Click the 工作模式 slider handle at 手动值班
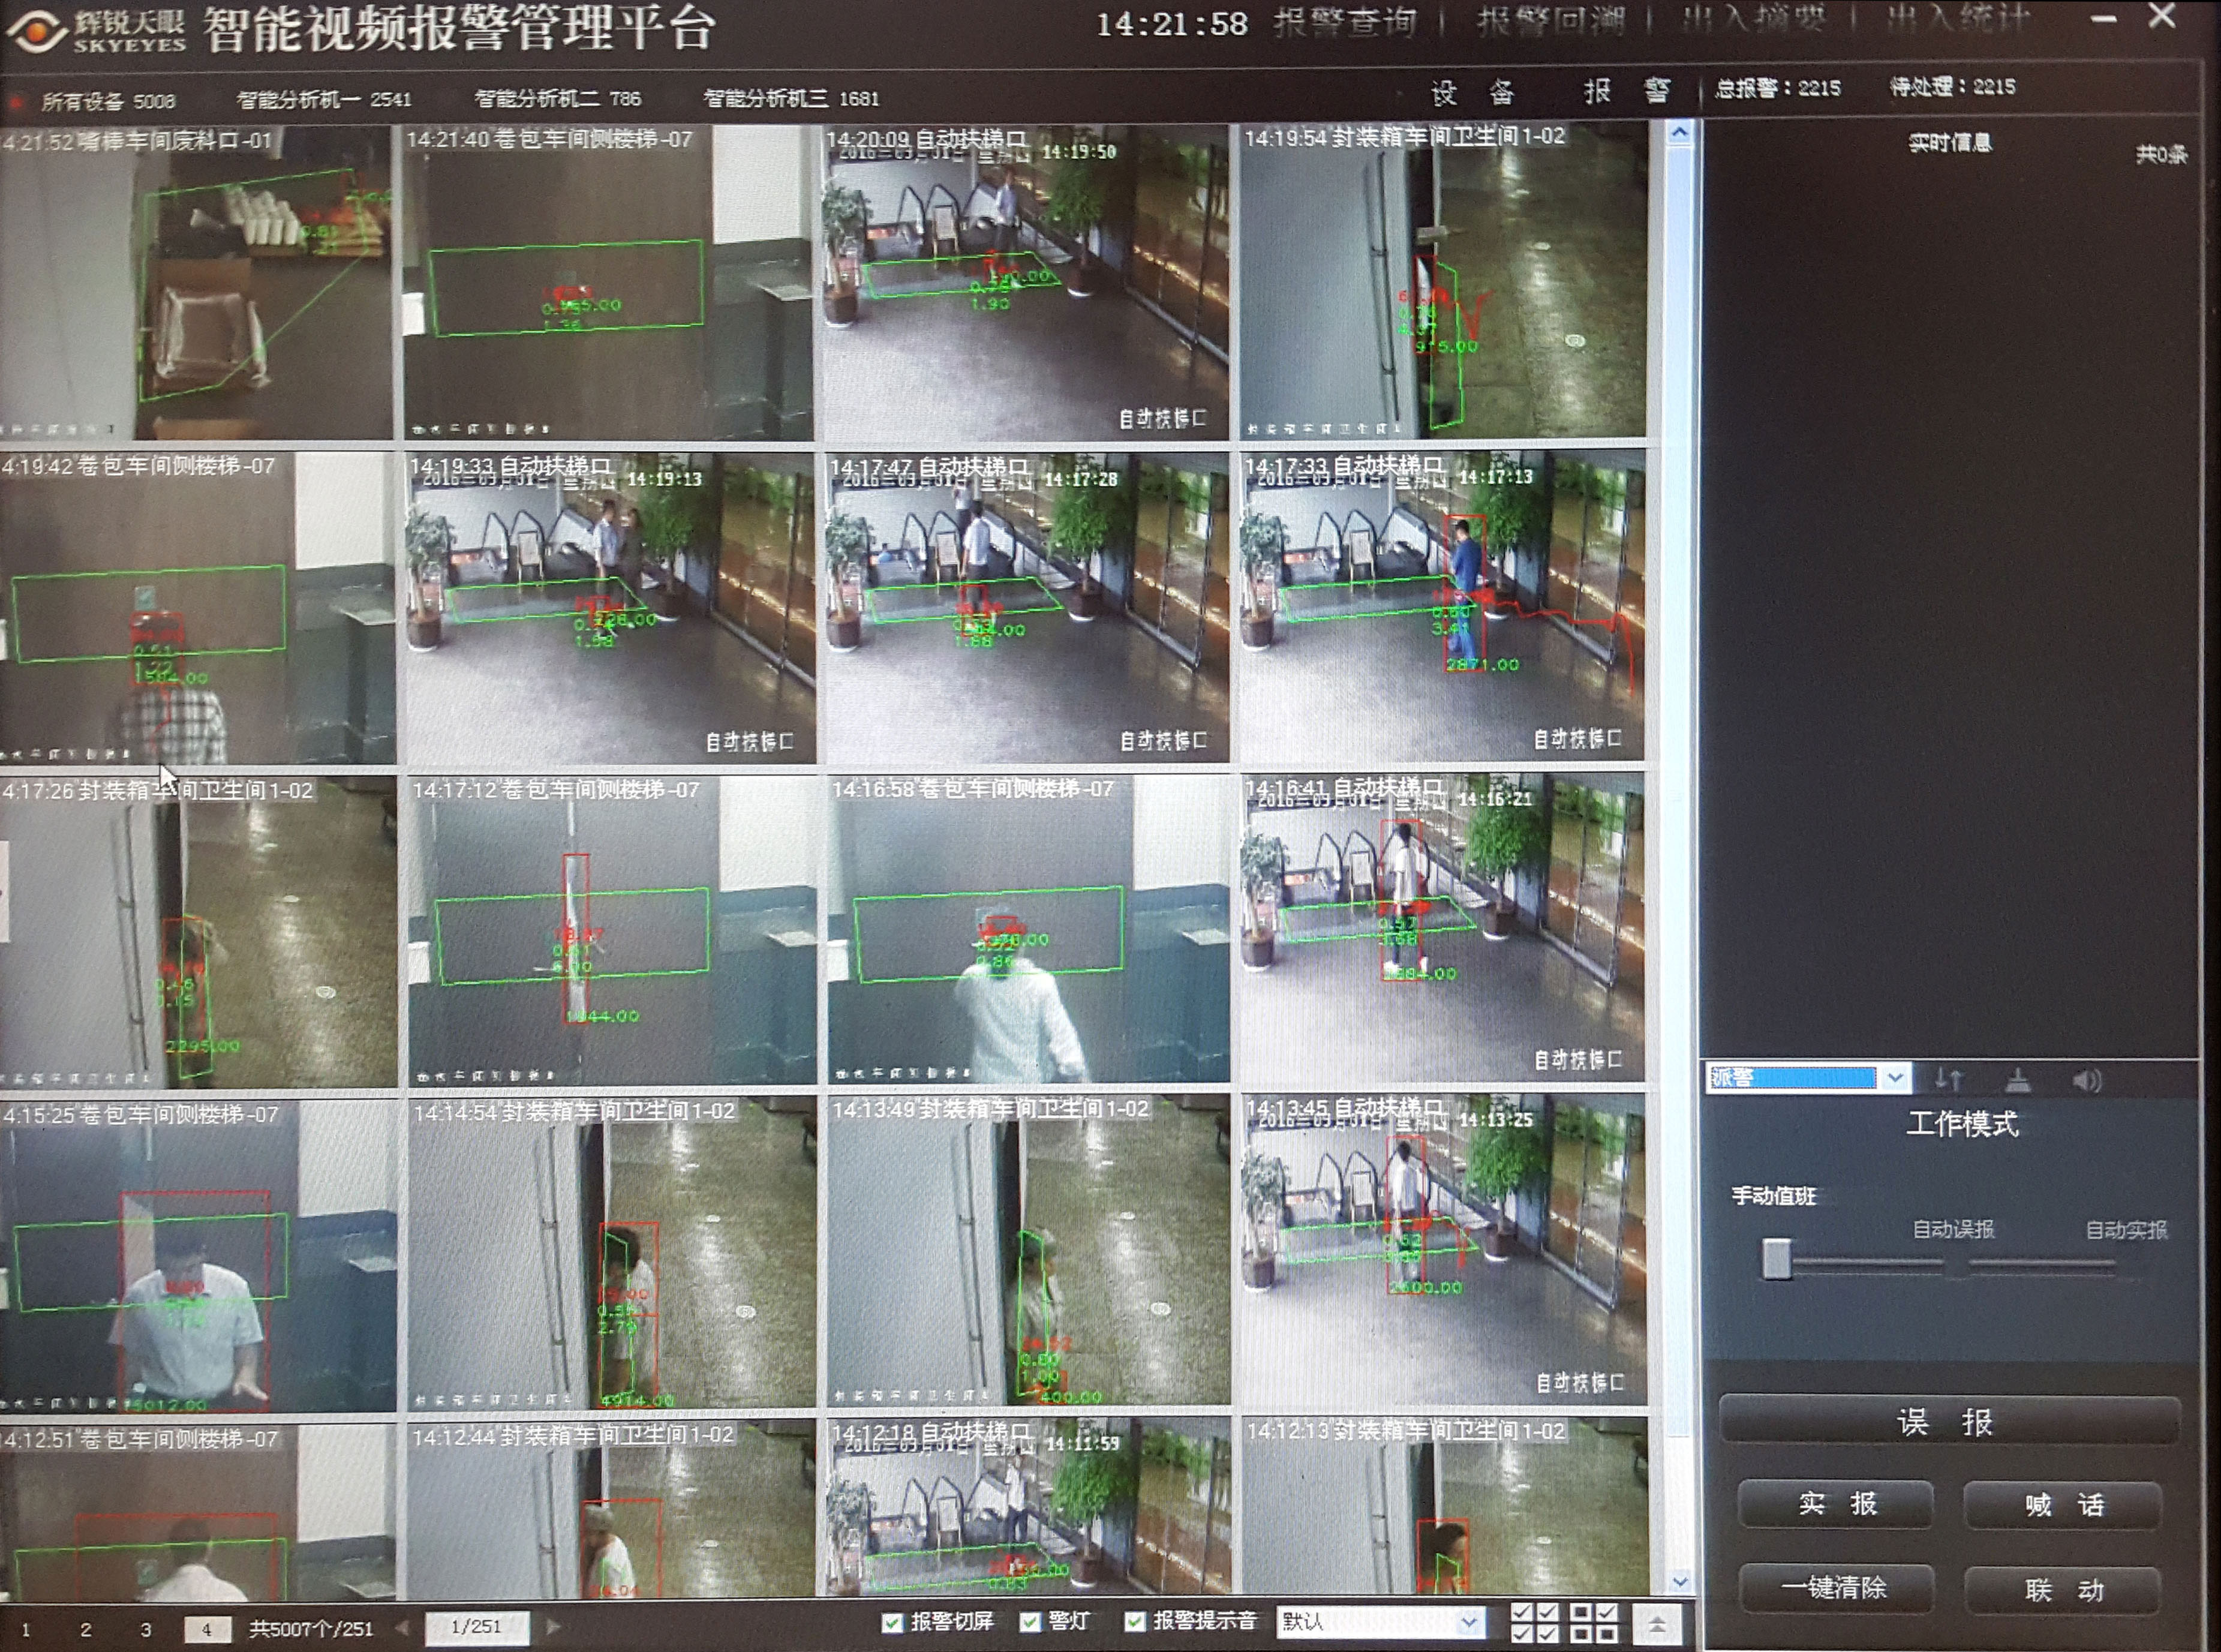The width and height of the screenshot is (2221, 1652). [1776, 1258]
